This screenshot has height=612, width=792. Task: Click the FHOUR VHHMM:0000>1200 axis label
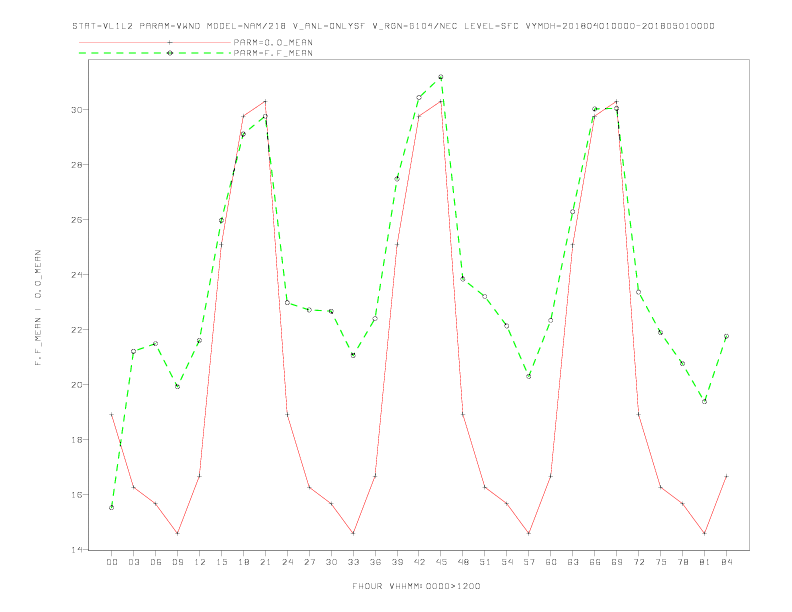pyautogui.click(x=416, y=586)
